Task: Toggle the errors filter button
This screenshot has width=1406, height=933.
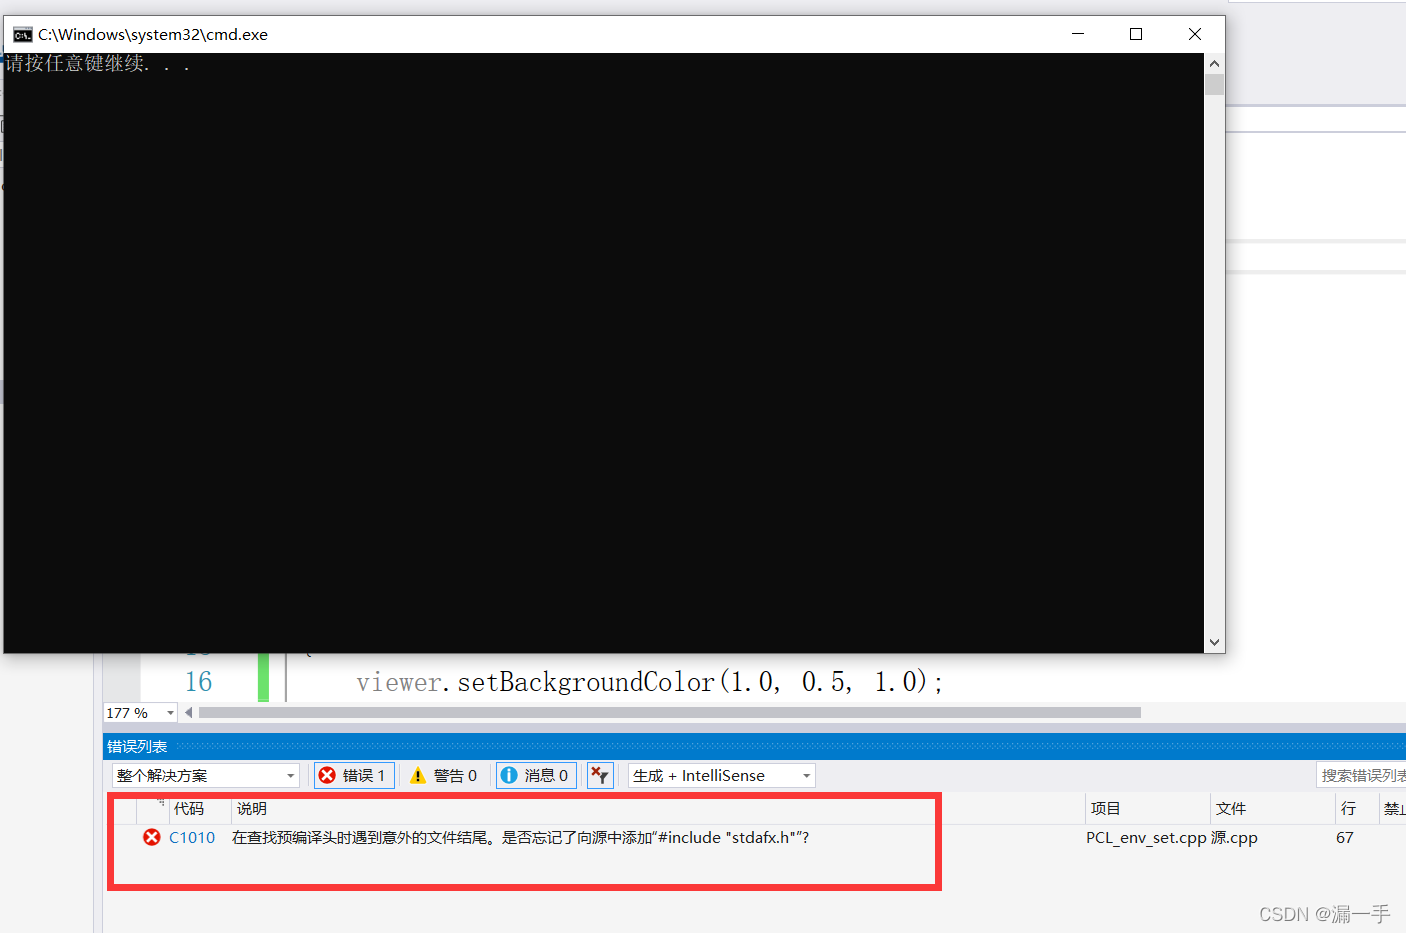Action: pyautogui.click(x=354, y=775)
